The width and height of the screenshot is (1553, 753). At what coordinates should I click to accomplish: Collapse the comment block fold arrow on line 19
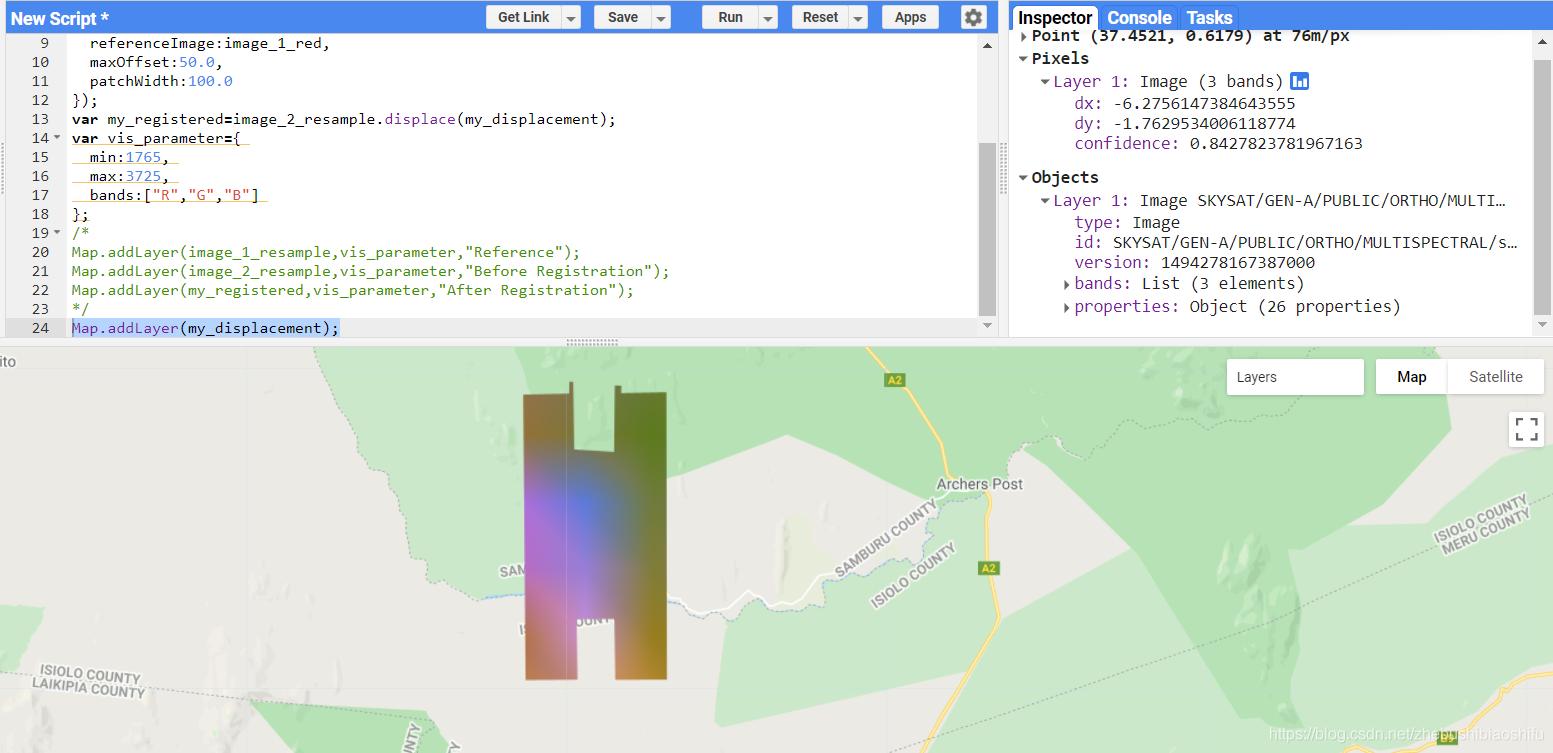[x=57, y=232]
